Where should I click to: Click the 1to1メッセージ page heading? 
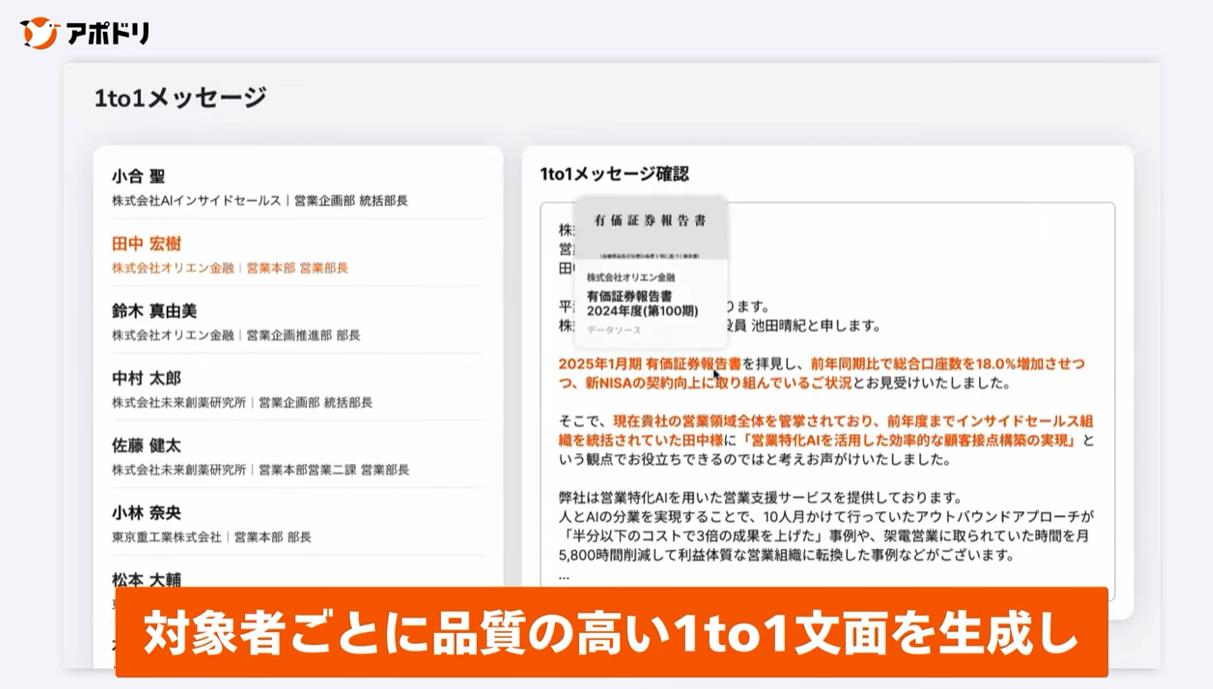click(x=180, y=97)
